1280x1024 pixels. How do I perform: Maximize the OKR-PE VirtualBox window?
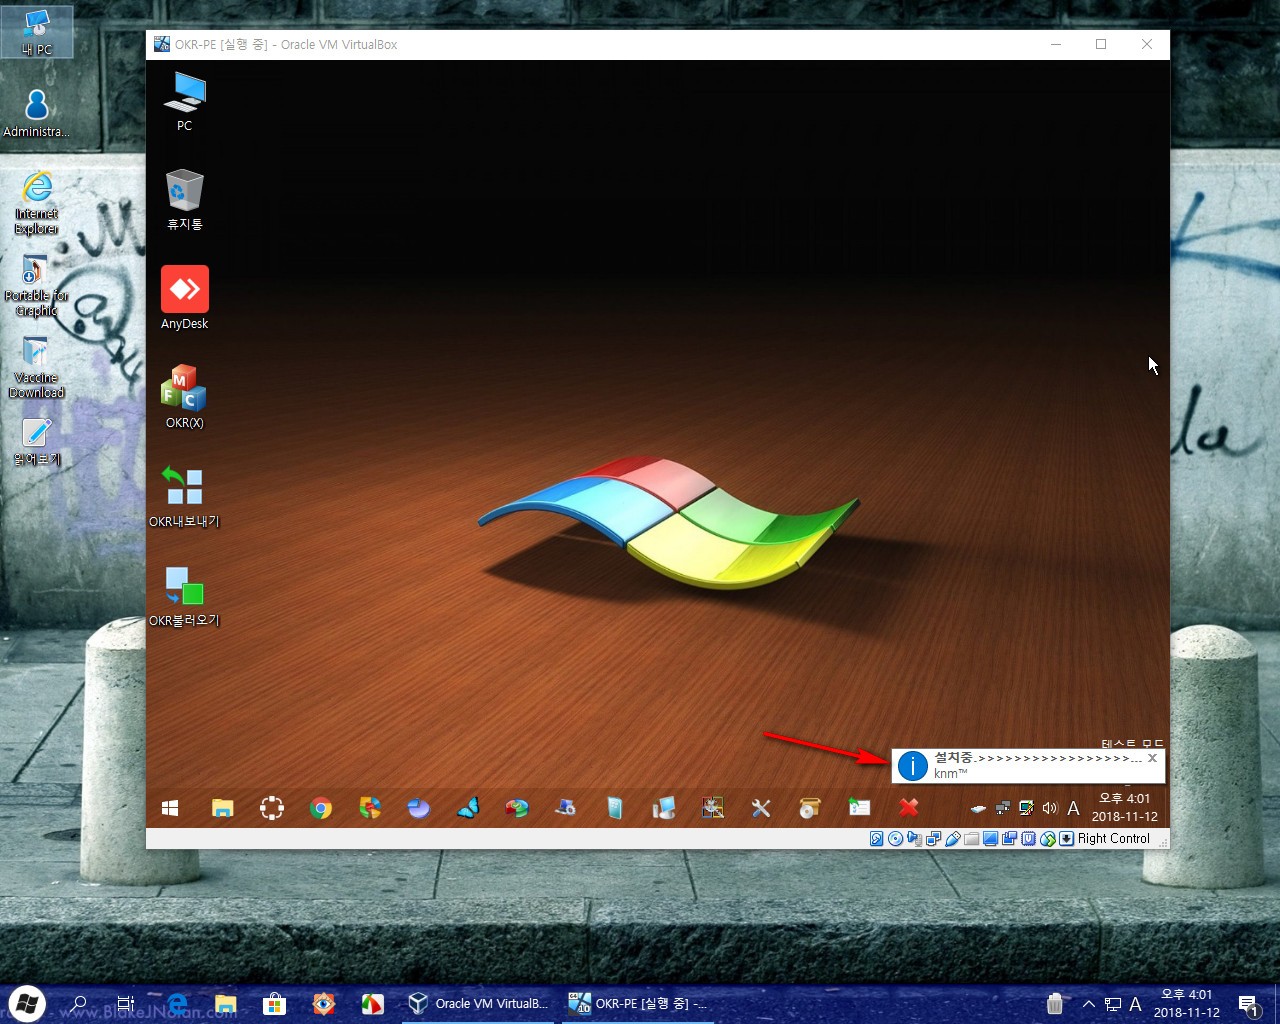[1101, 44]
